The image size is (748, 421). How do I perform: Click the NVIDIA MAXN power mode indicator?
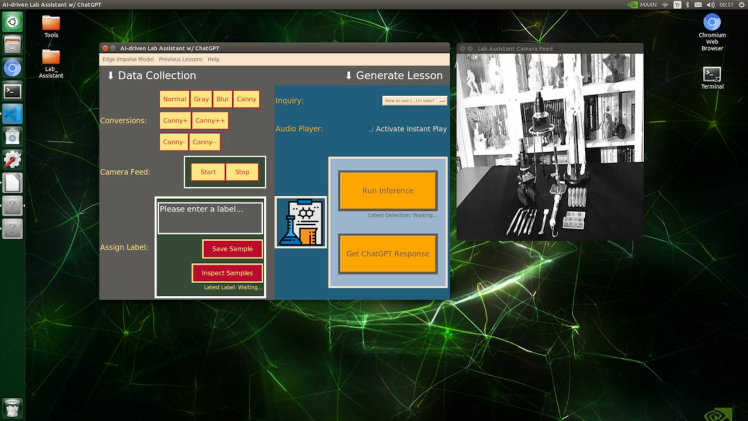click(643, 4)
